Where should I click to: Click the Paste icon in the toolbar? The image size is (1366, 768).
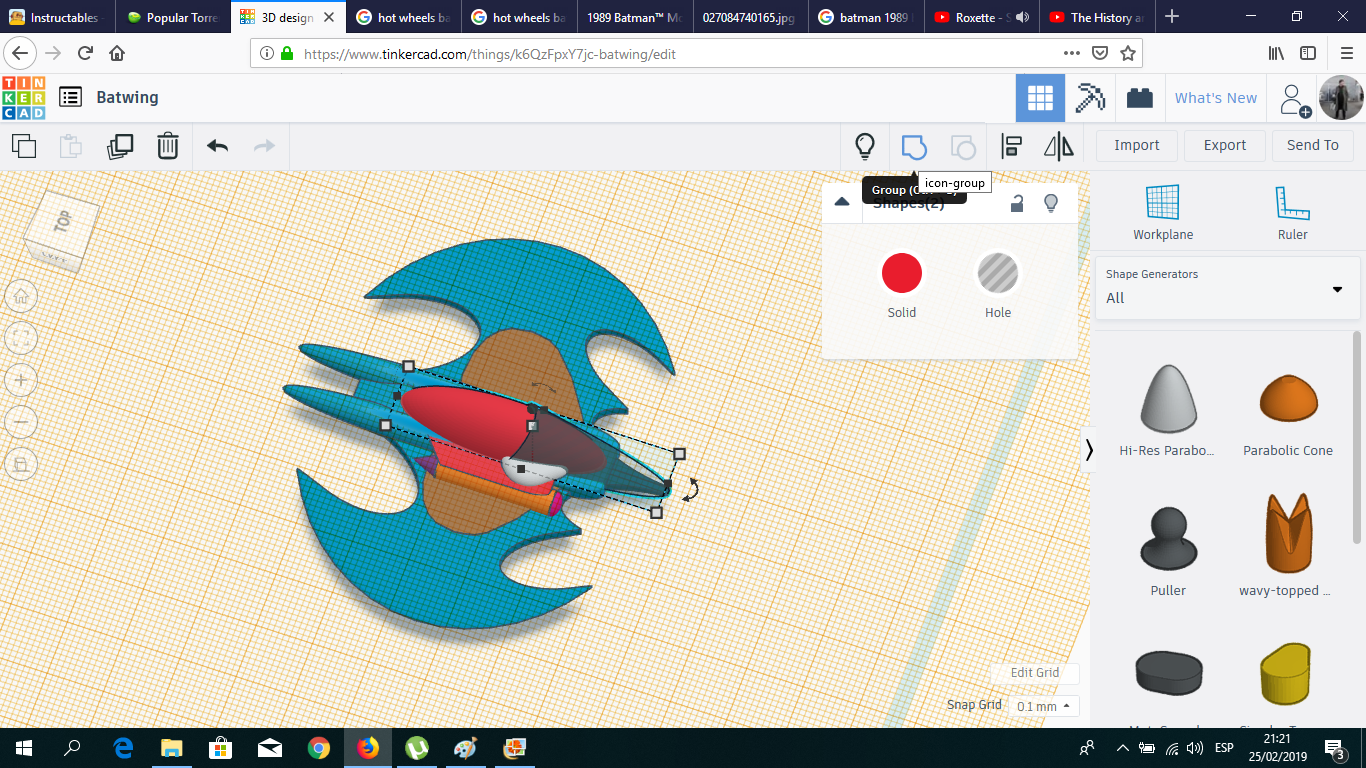coord(71,146)
